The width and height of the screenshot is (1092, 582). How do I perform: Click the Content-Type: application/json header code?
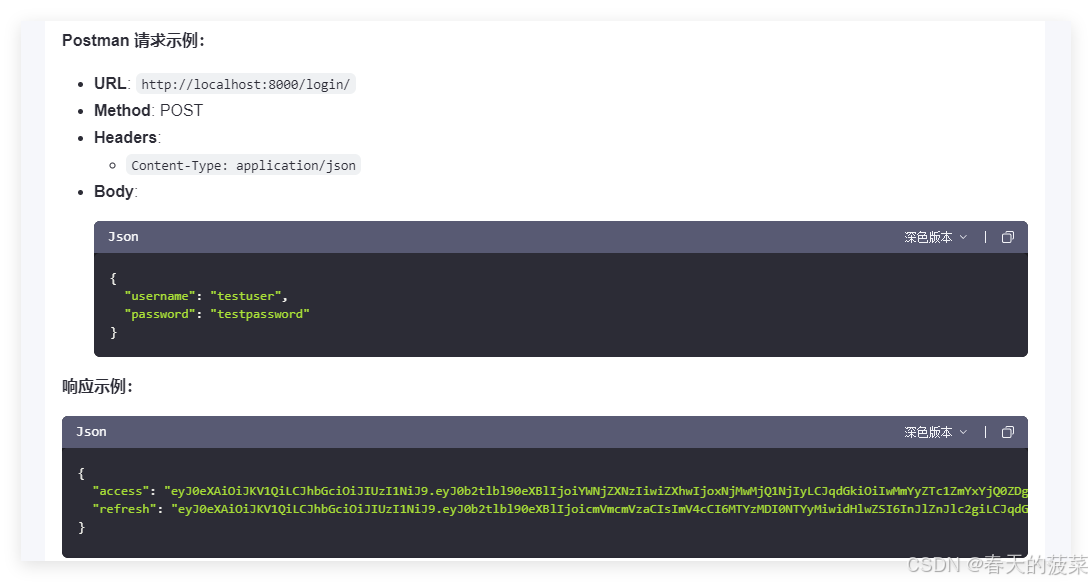click(243, 165)
